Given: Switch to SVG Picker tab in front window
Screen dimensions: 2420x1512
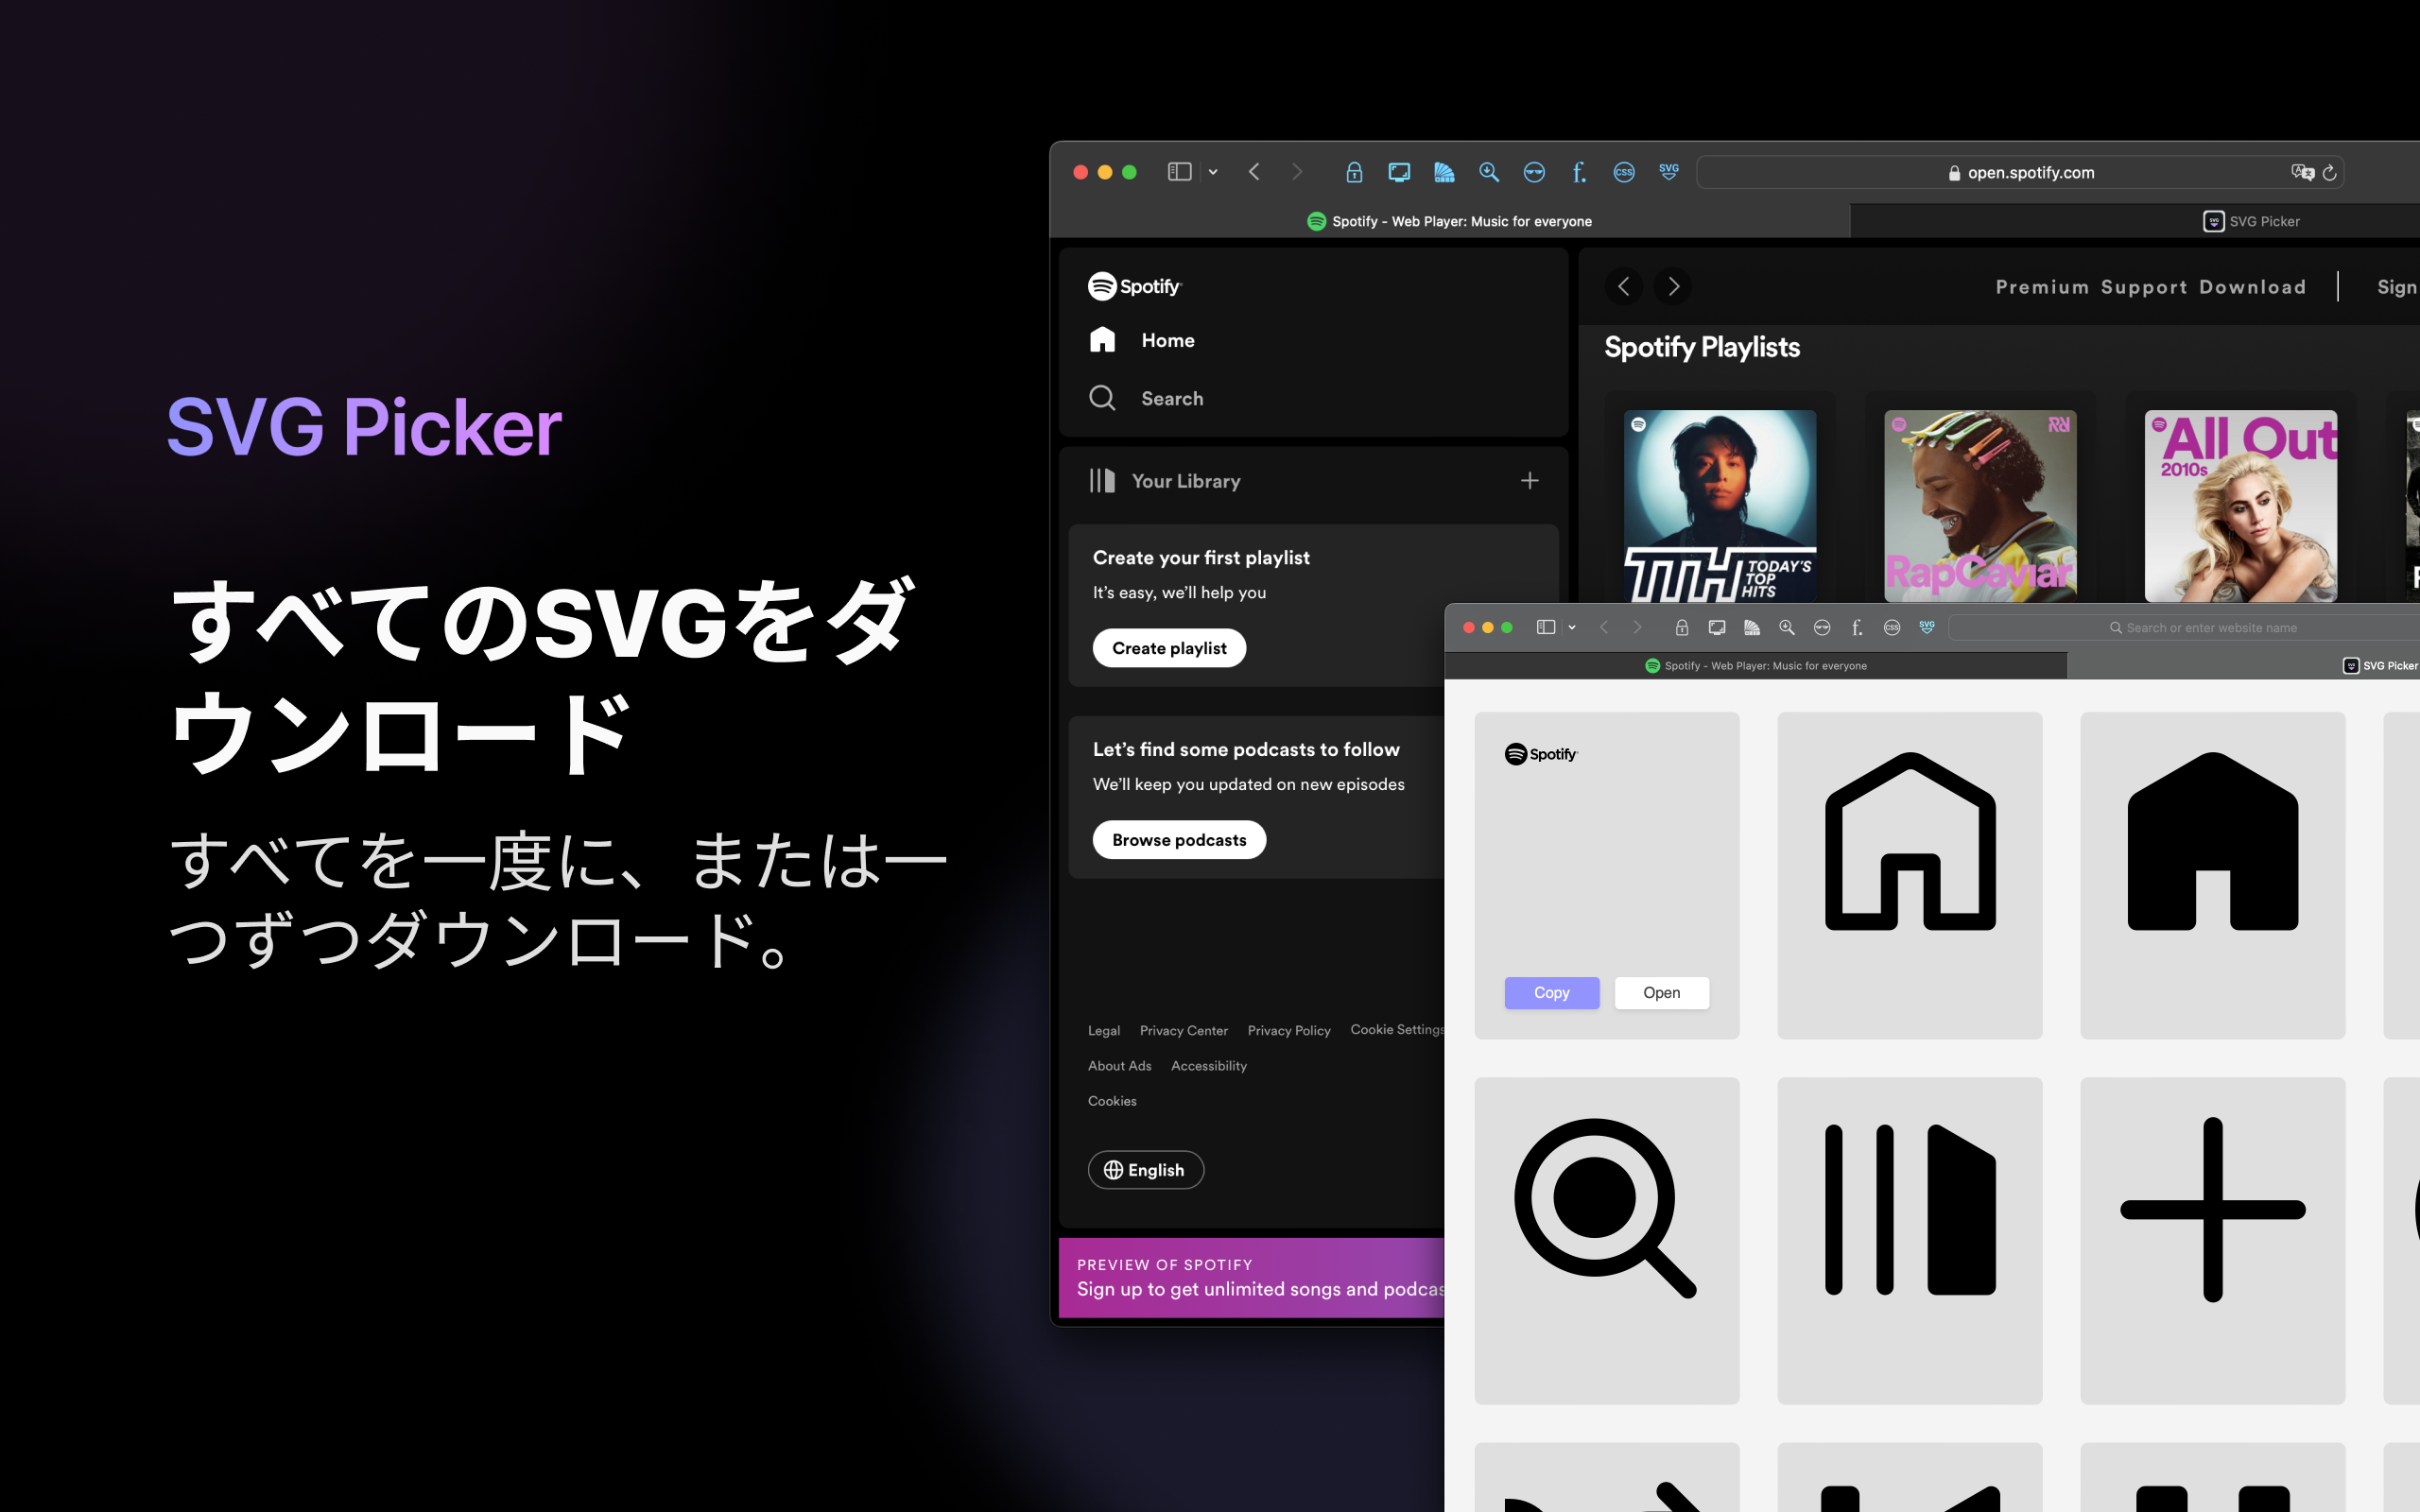Looking at the screenshot, I should pyautogui.click(x=2244, y=666).
